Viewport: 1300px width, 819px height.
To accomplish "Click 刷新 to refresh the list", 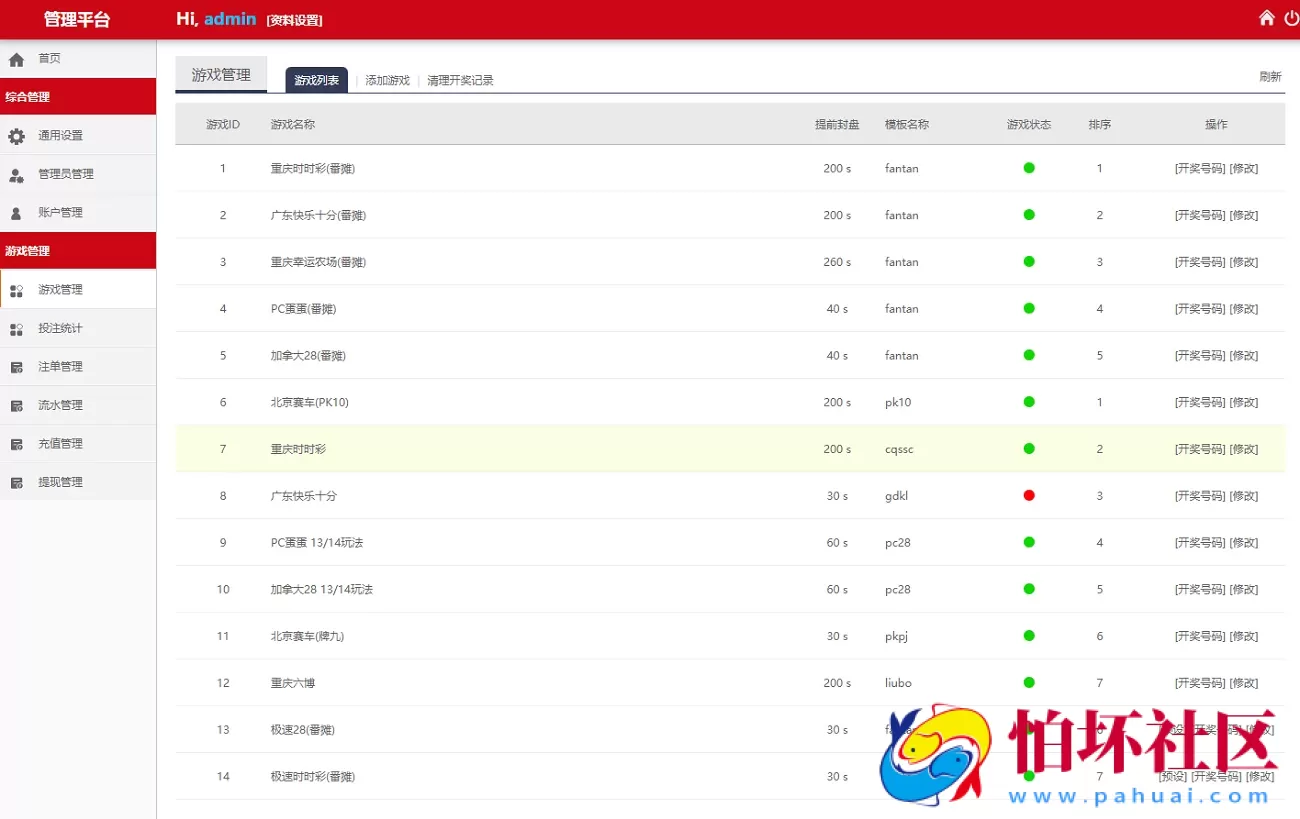I will coord(1270,76).
